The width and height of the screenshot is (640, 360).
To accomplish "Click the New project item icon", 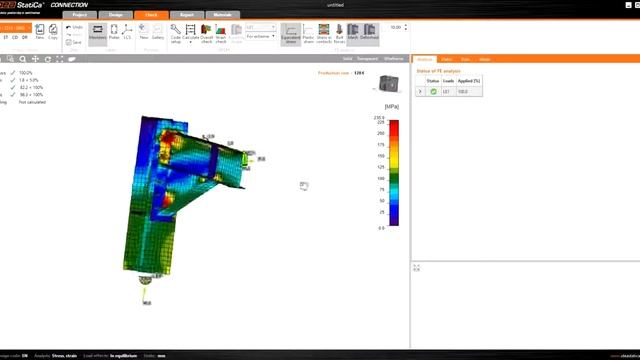I will tap(40, 32).
